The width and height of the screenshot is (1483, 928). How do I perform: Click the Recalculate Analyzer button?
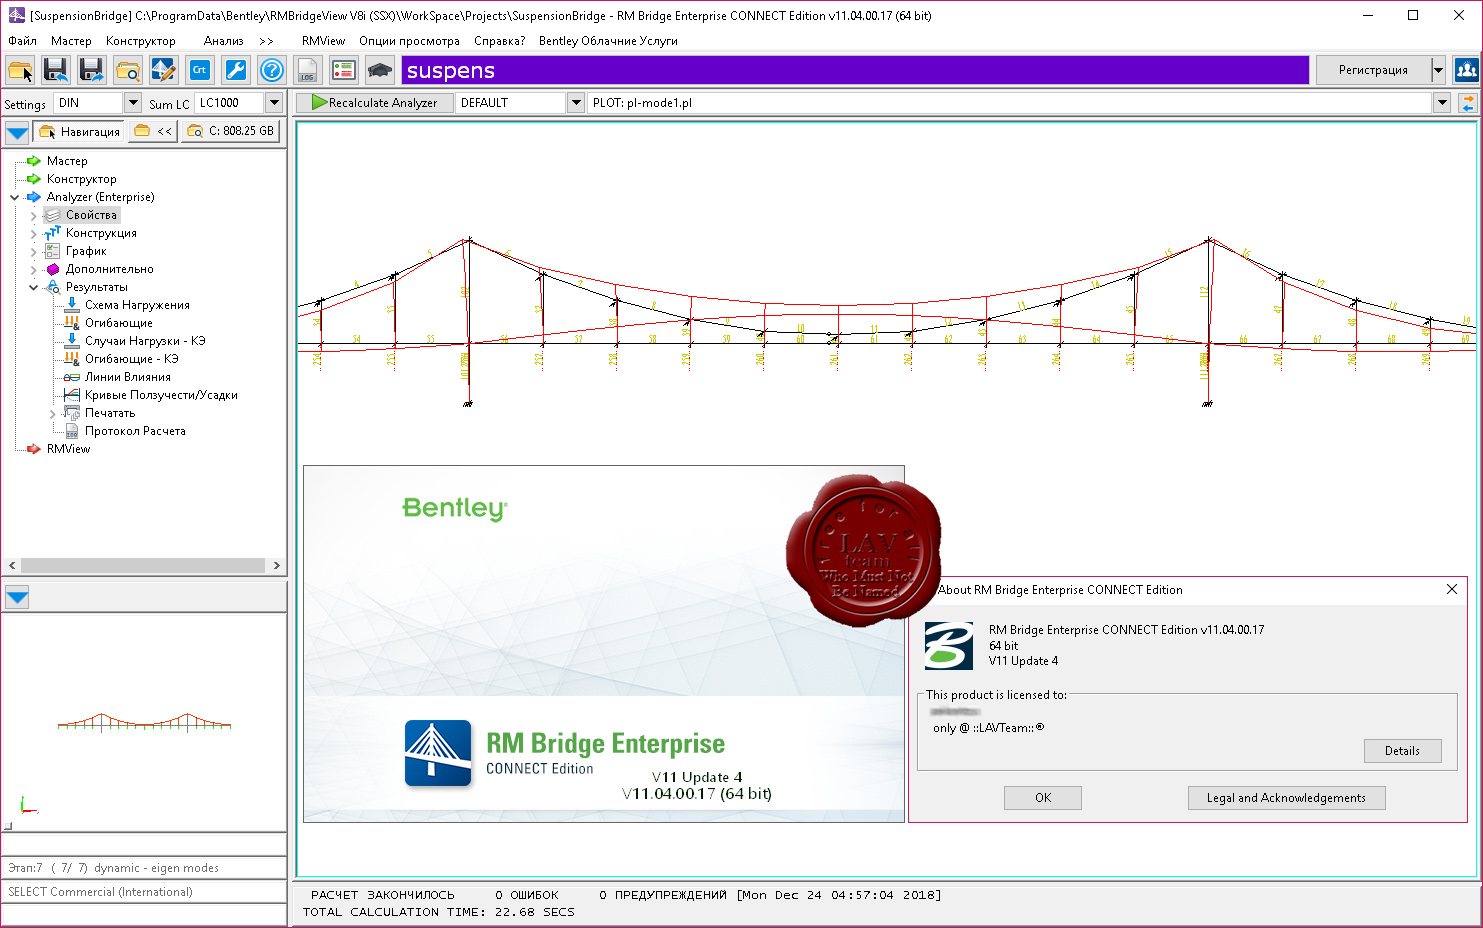pyautogui.click(x=375, y=103)
